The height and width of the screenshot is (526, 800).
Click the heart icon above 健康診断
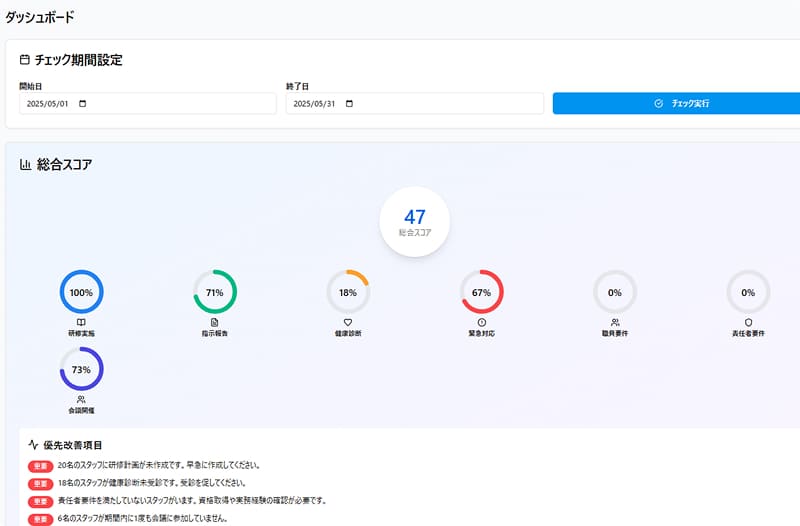[x=348, y=322]
